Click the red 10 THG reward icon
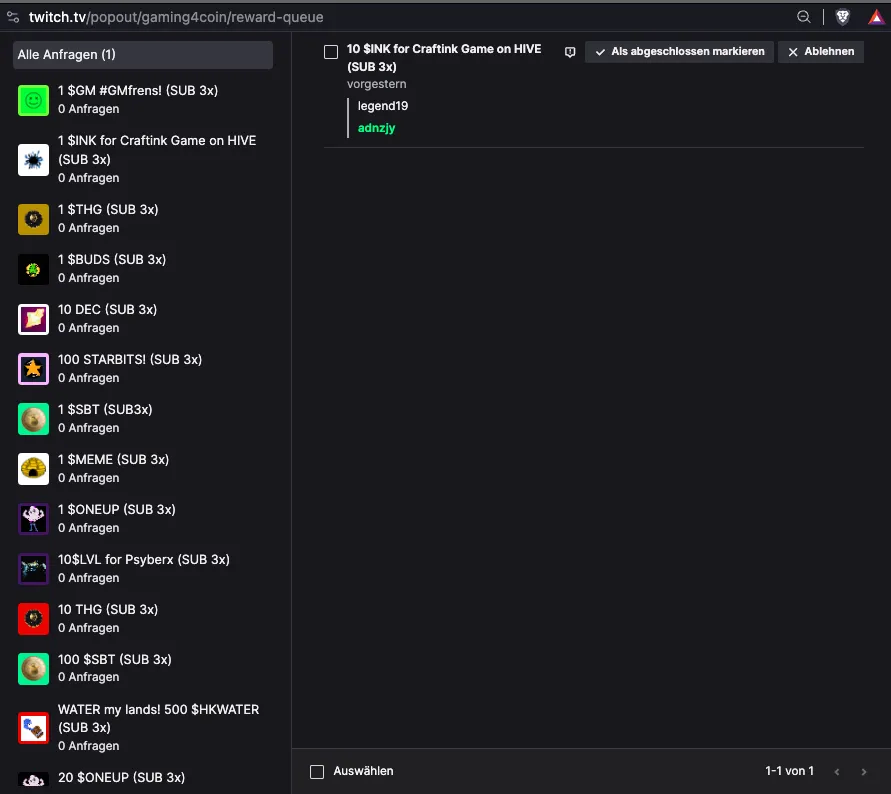Viewport: 891px width, 794px height. click(33, 619)
